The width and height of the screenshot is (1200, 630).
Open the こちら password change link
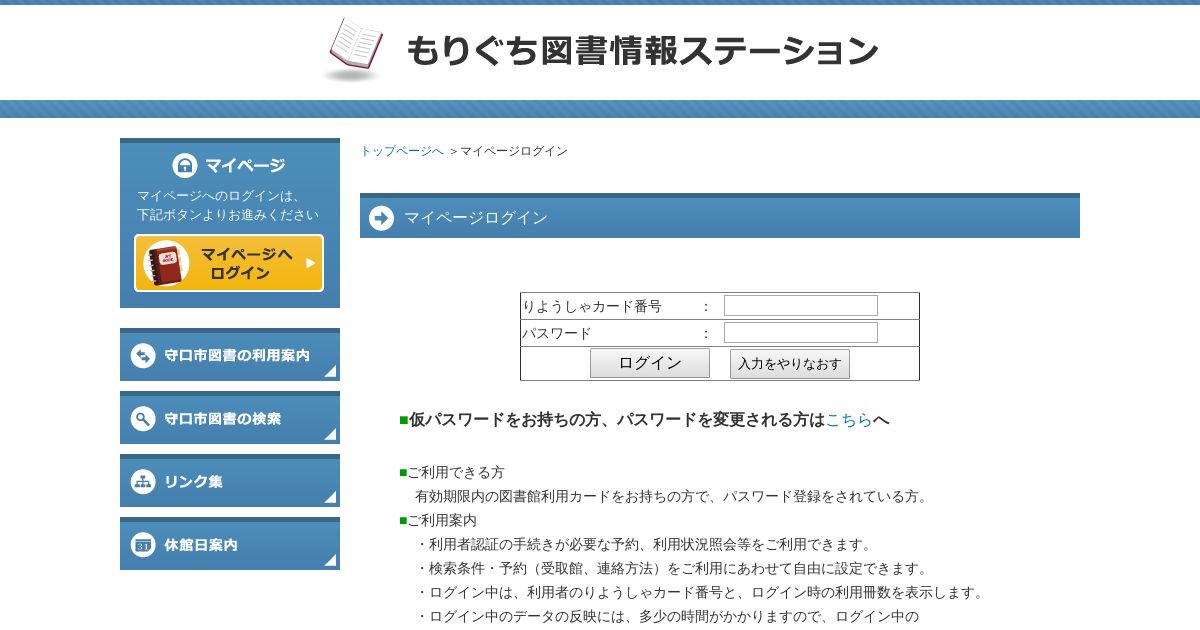click(849, 420)
